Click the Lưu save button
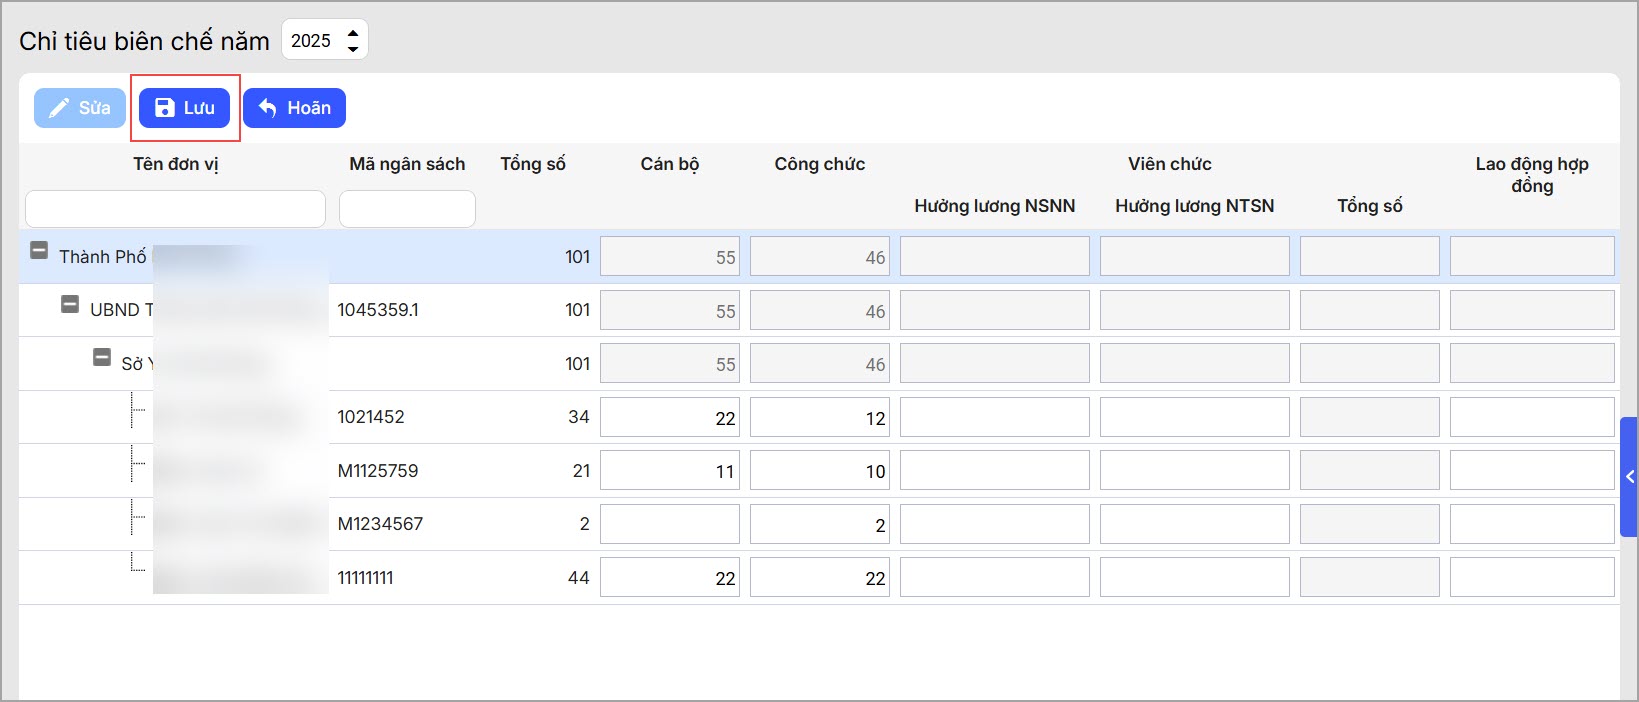 pos(185,108)
